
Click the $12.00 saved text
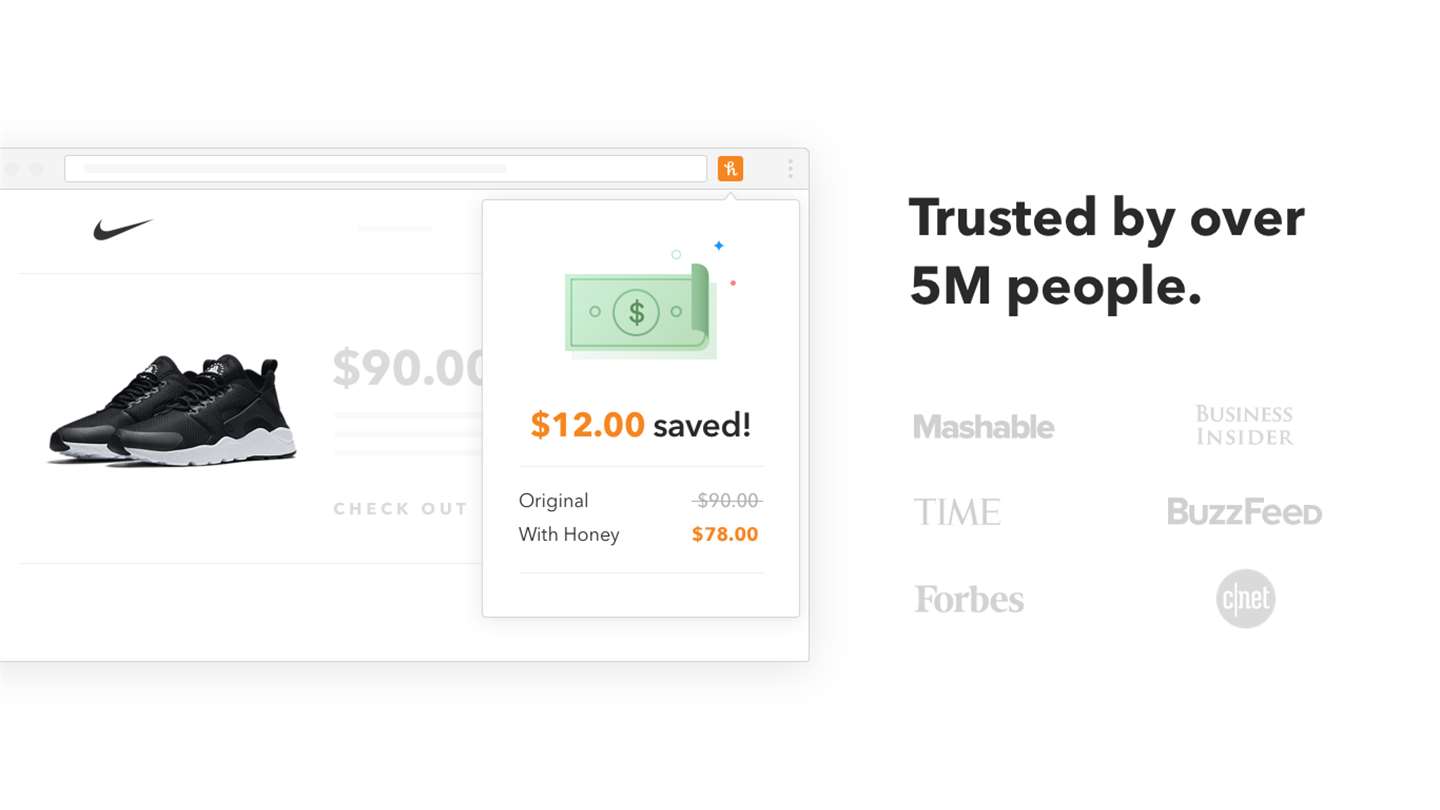[x=640, y=425]
